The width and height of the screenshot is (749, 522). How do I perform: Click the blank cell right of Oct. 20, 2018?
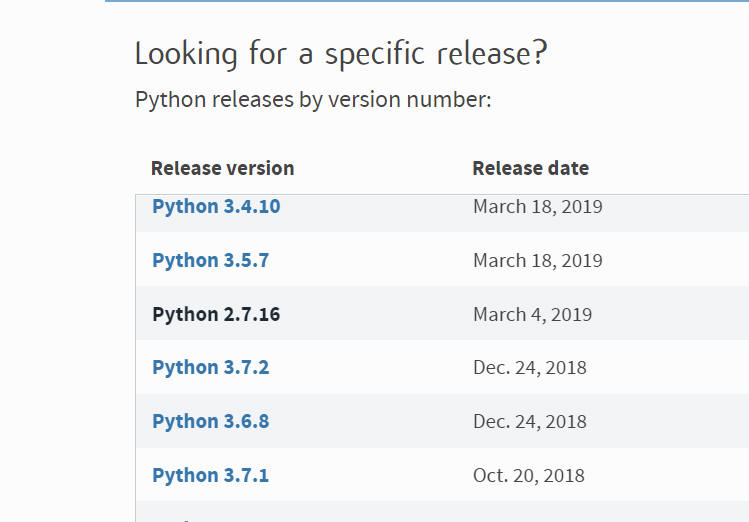coord(680,475)
